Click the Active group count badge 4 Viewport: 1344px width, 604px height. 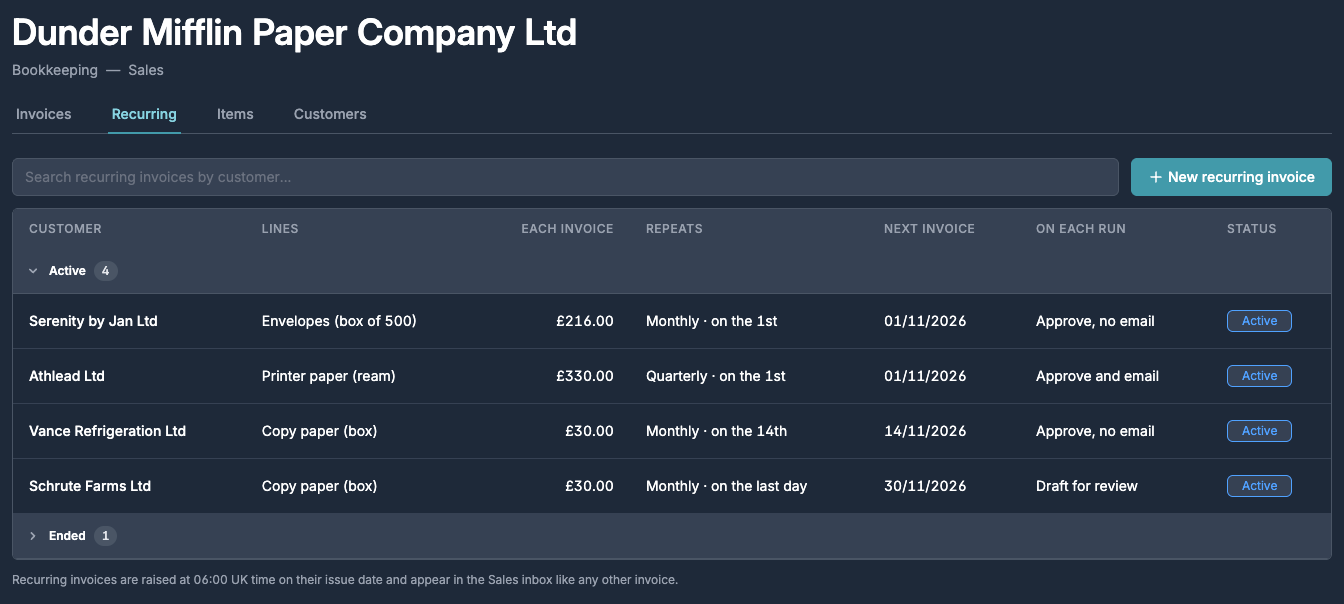[106, 271]
